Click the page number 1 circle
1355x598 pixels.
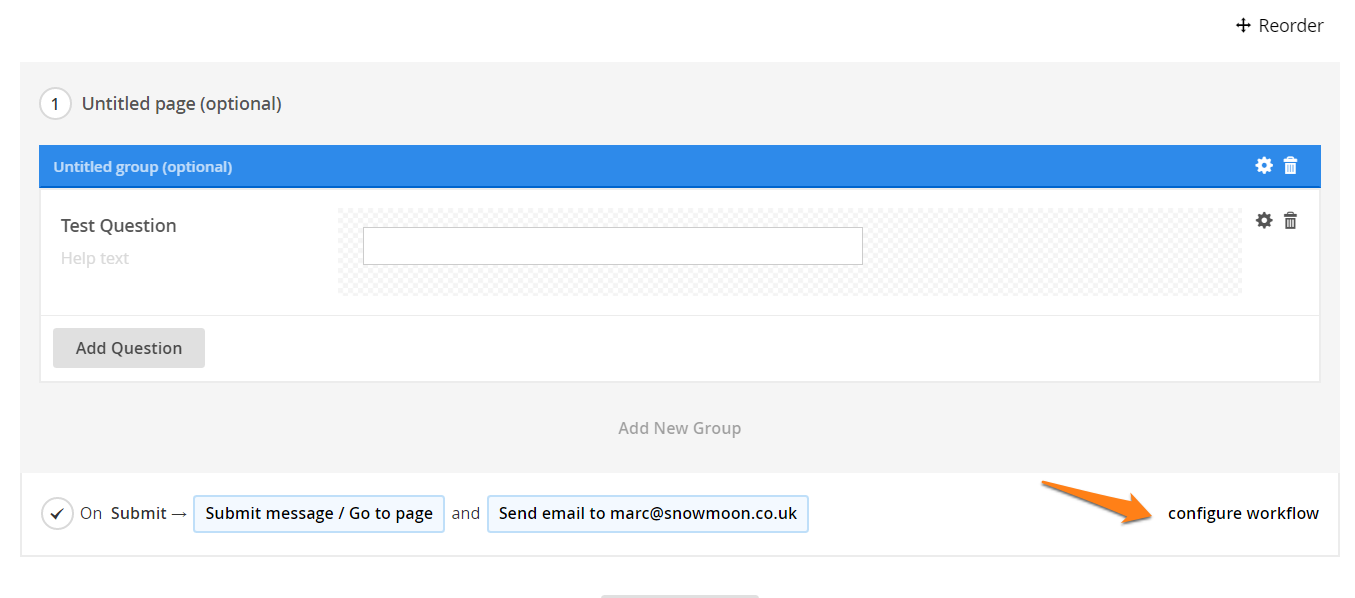[x=55, y=104]
